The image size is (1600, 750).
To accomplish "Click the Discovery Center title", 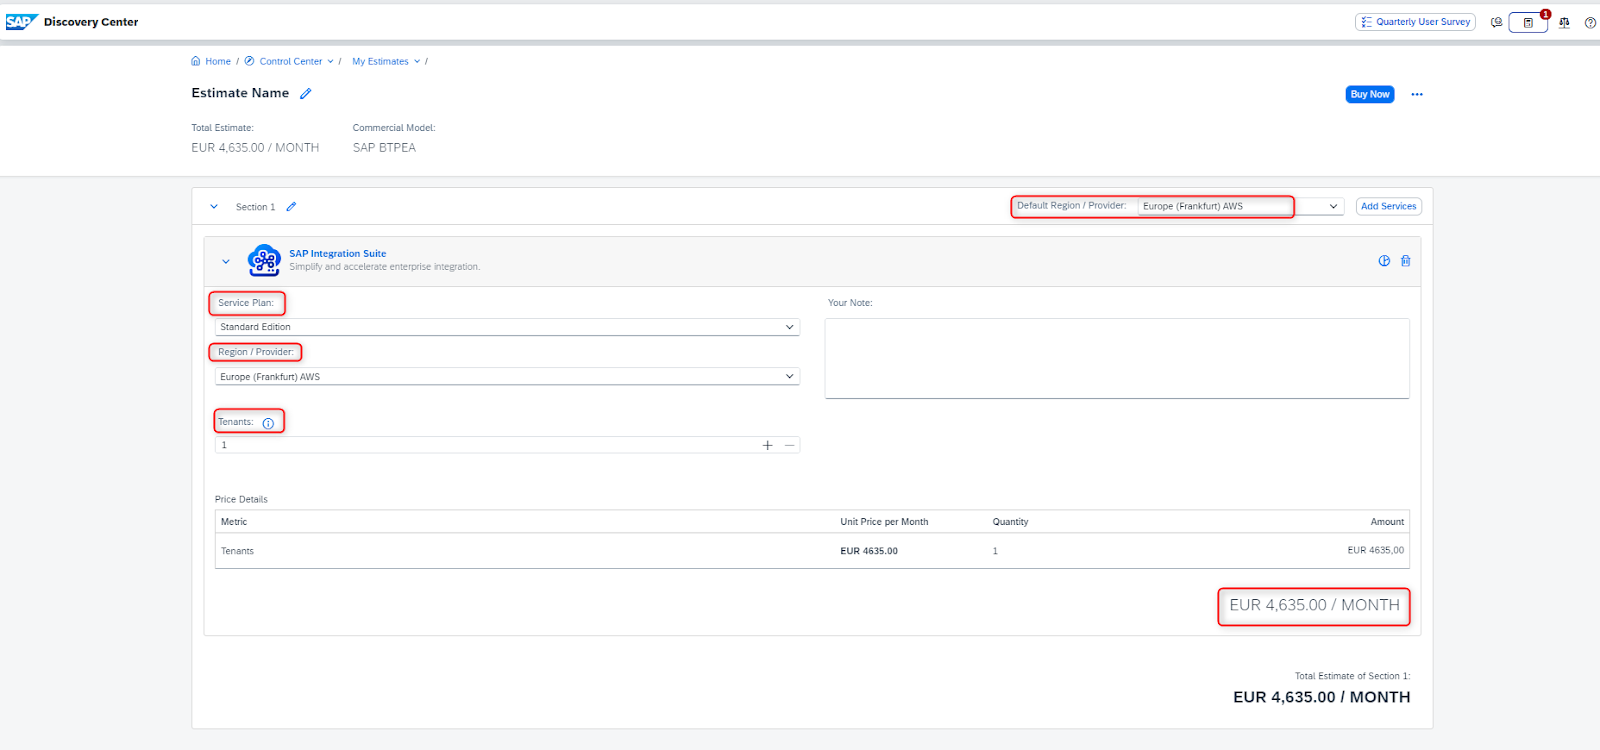I will coord(91,22).
